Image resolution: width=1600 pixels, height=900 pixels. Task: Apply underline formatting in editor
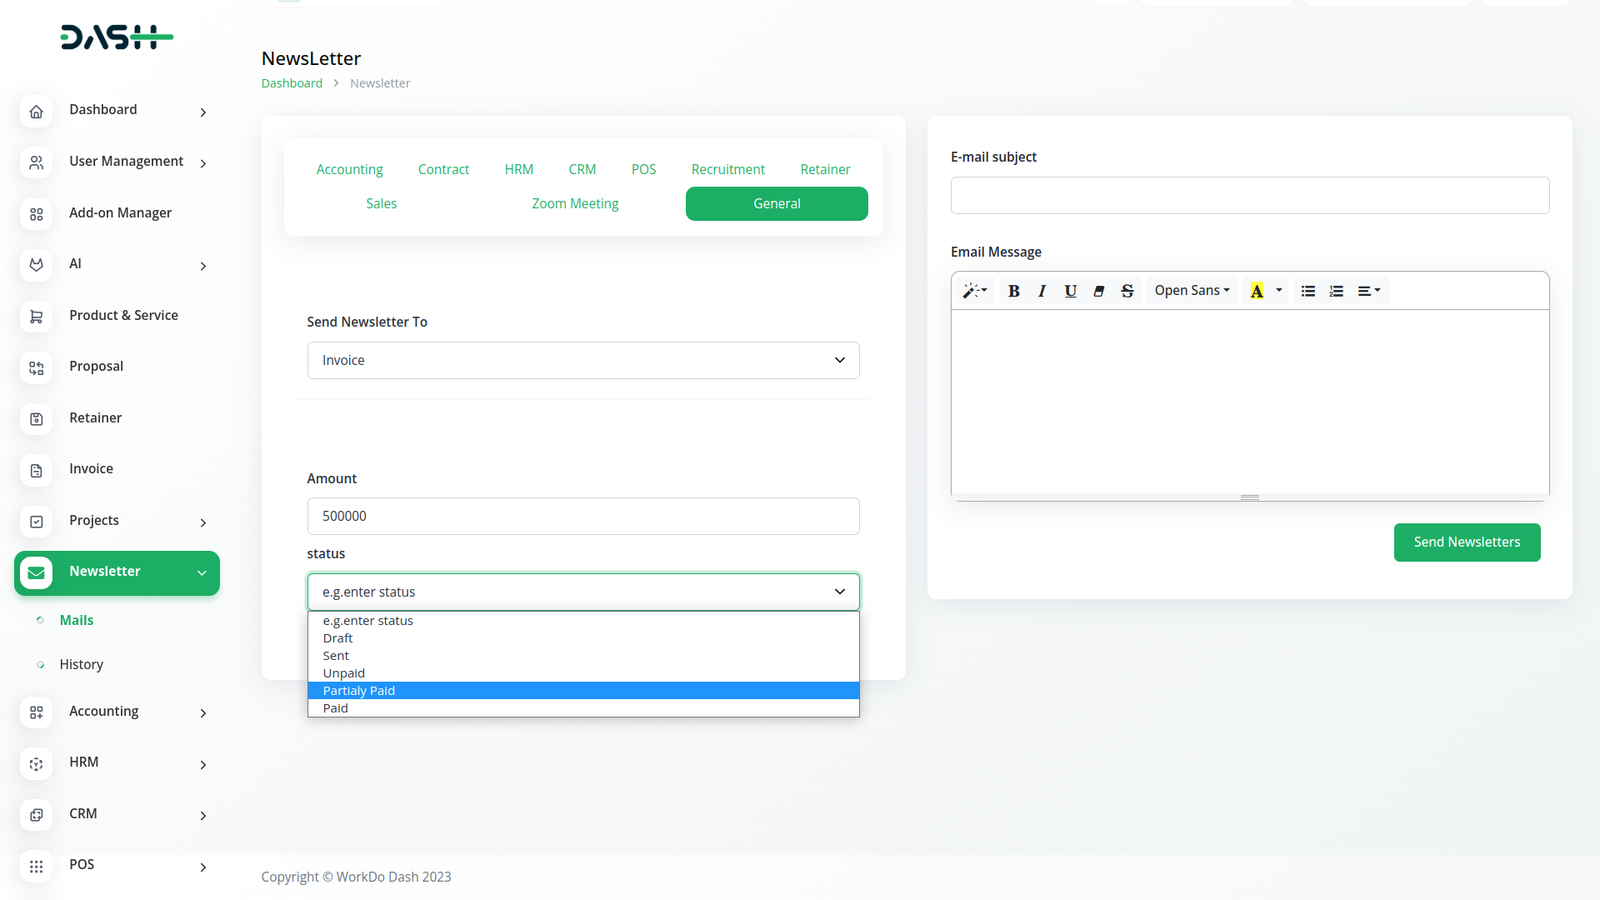(x=1070, y=291)
